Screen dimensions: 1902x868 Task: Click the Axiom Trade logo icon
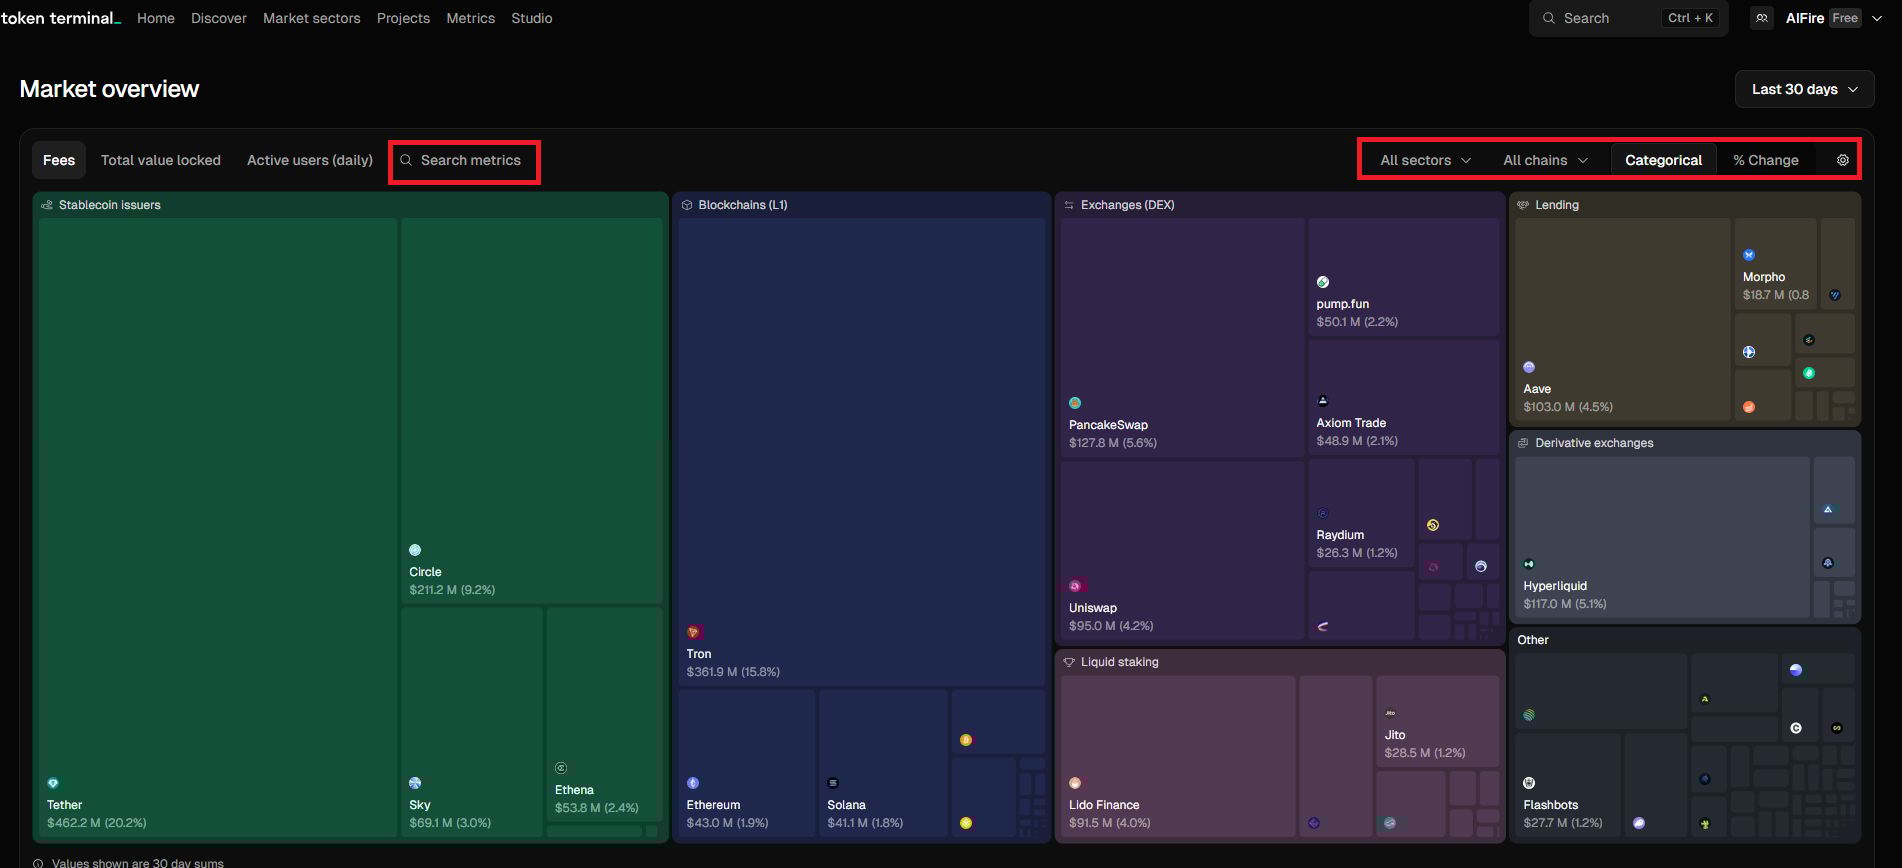pyautogui.click(x=1323, y=401)
